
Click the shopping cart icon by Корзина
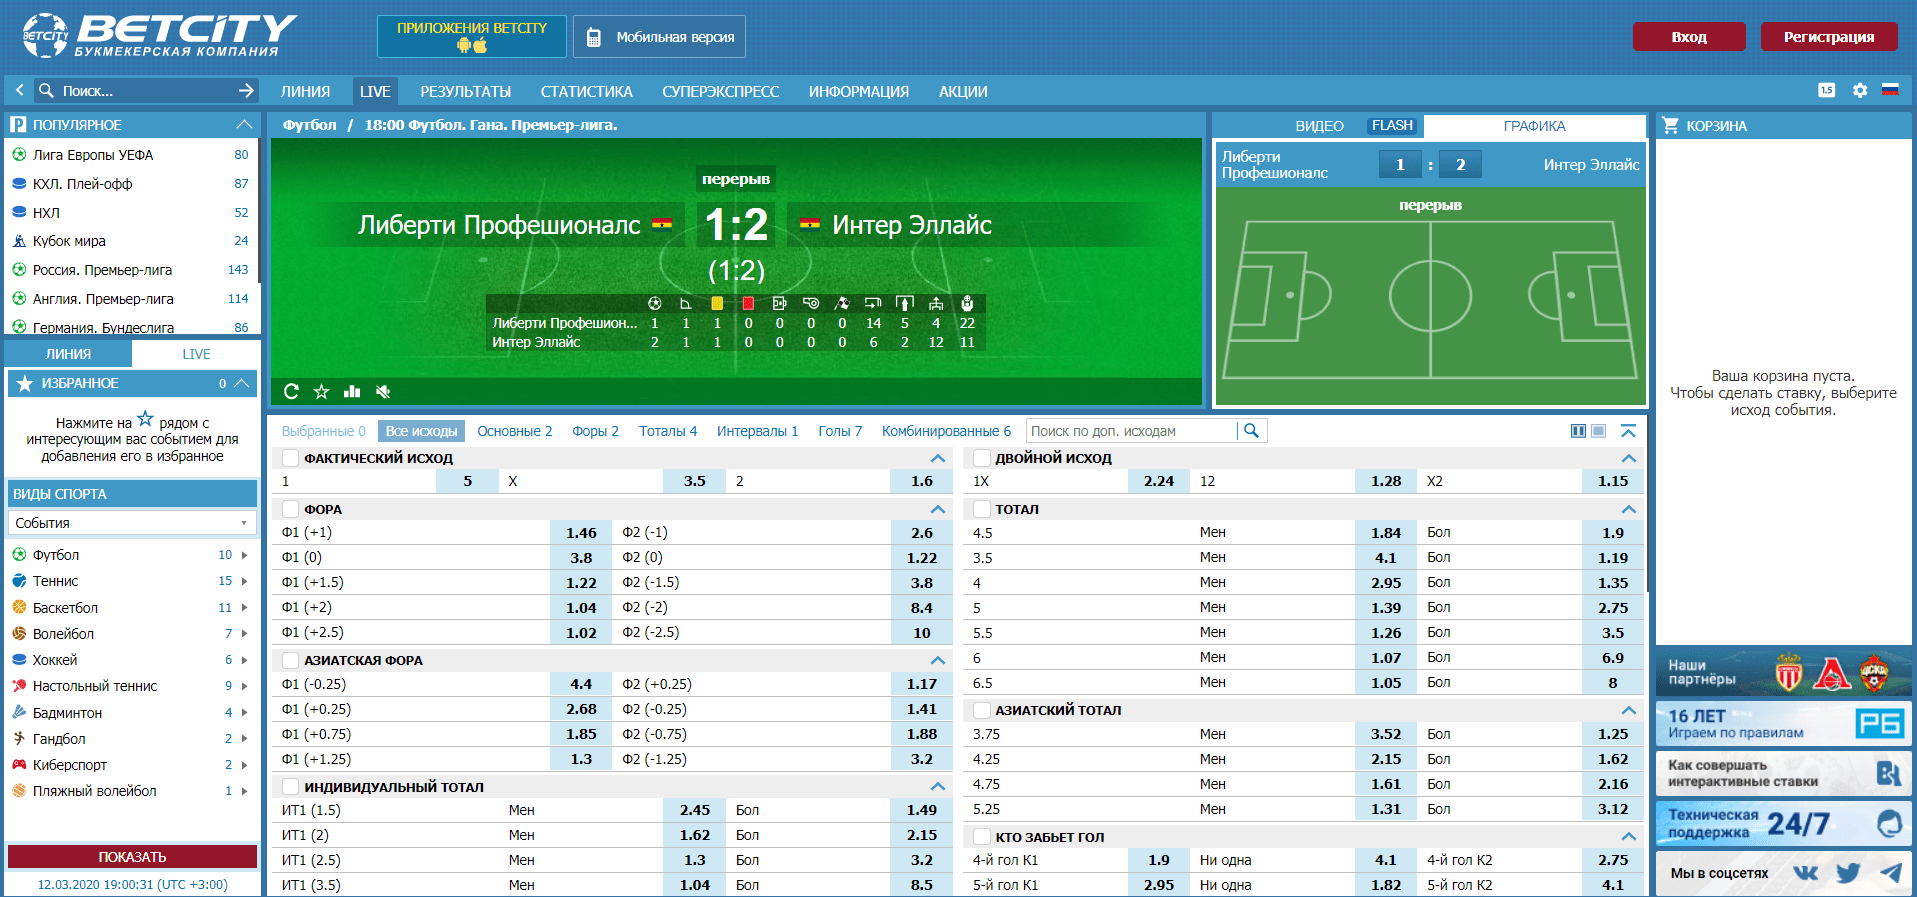coord(1670,125)
